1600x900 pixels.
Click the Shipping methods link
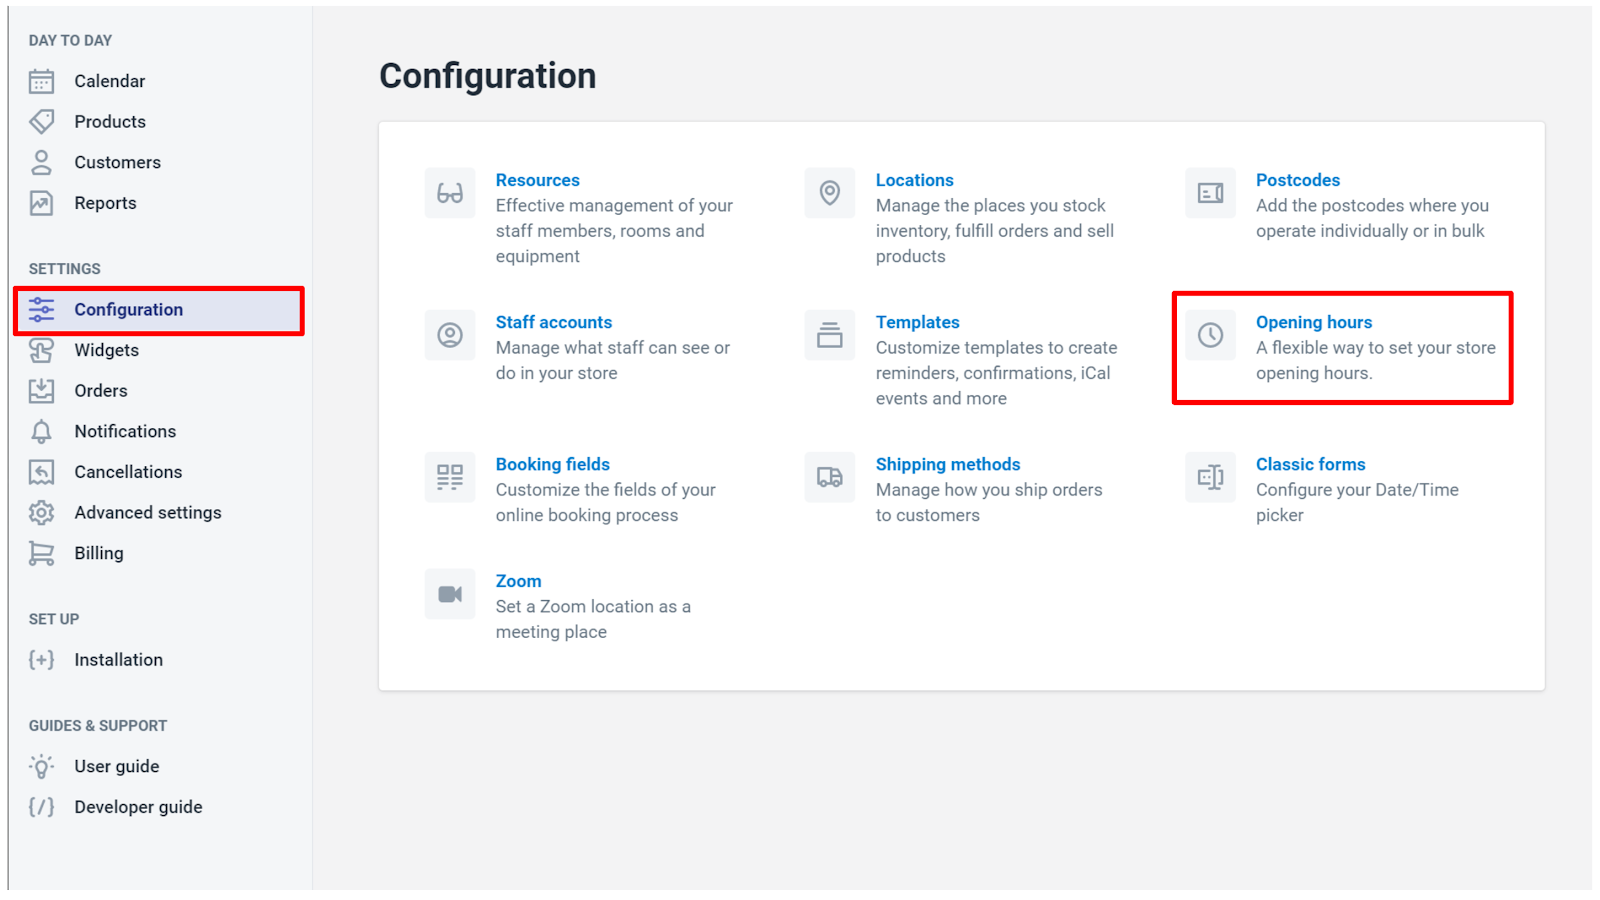click(947, 464)
